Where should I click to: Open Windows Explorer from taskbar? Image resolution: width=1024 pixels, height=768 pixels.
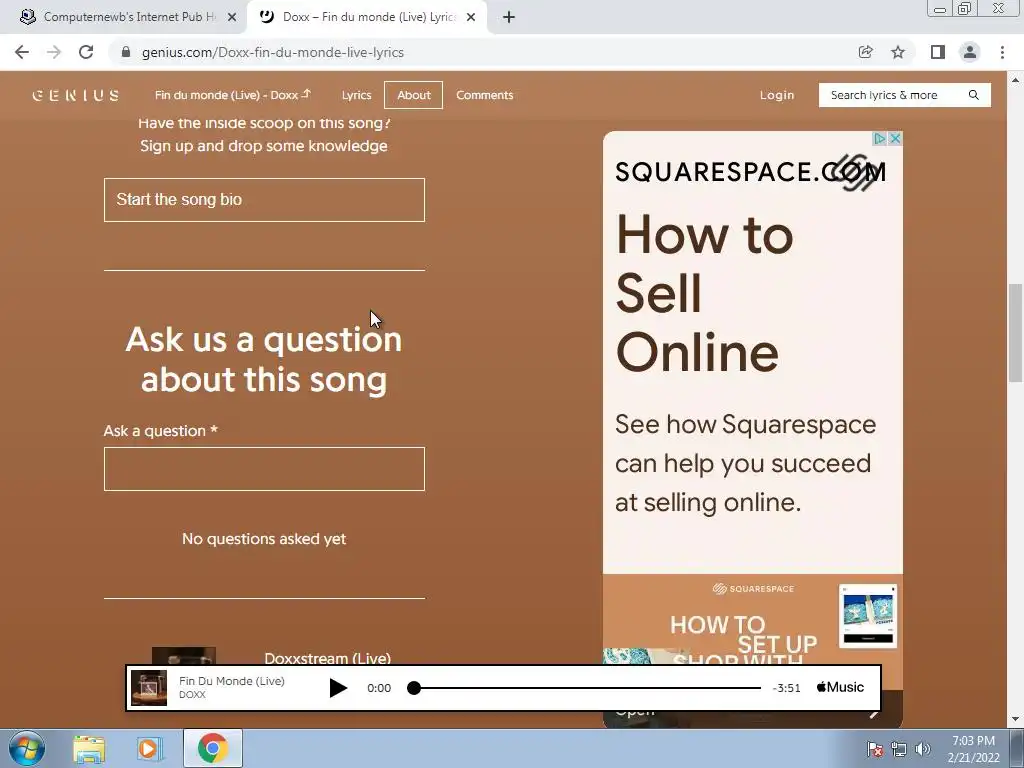tap(89, 749)
